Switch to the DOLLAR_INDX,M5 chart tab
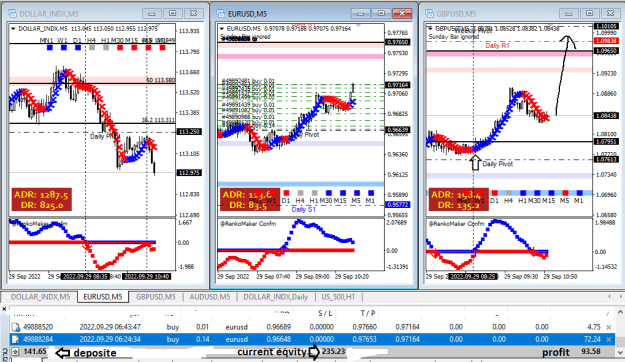 click(40, 297)
